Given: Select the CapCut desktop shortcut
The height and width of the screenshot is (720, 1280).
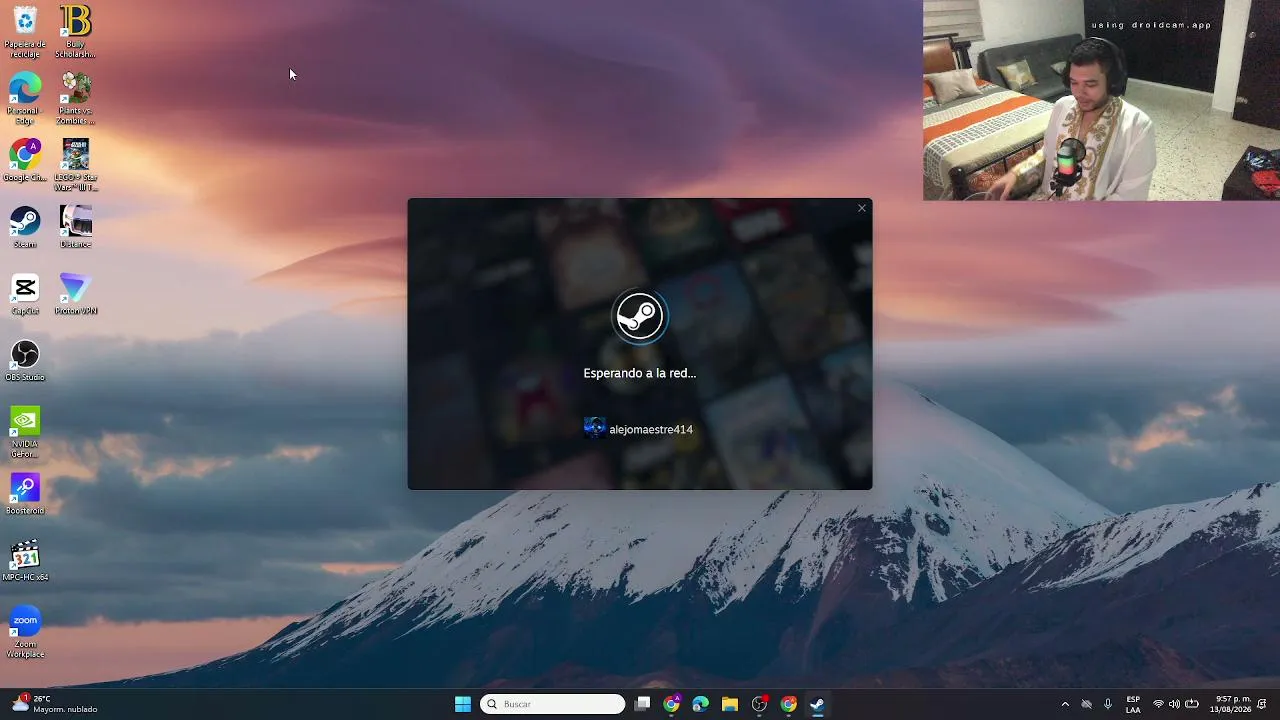Looking at the screenshot, I should tap(25, 294).
